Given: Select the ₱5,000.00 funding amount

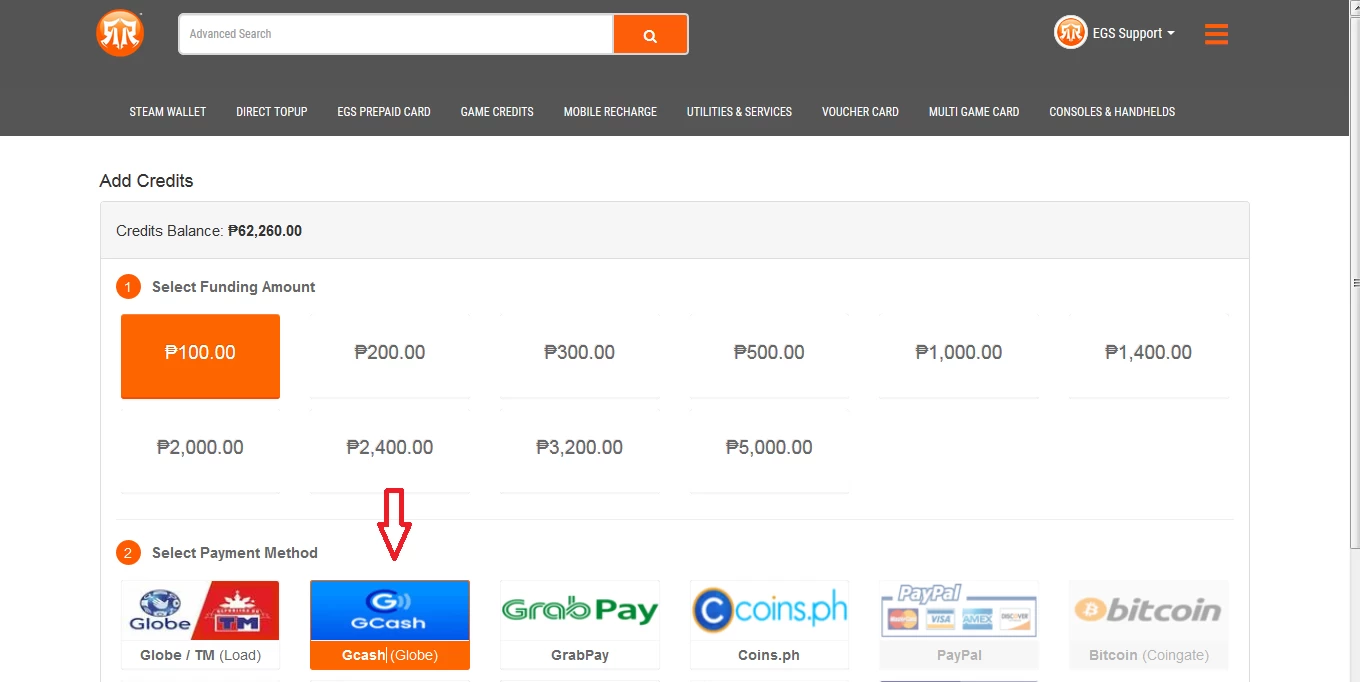Looking at the screenshot, I should tap(769, 451).
